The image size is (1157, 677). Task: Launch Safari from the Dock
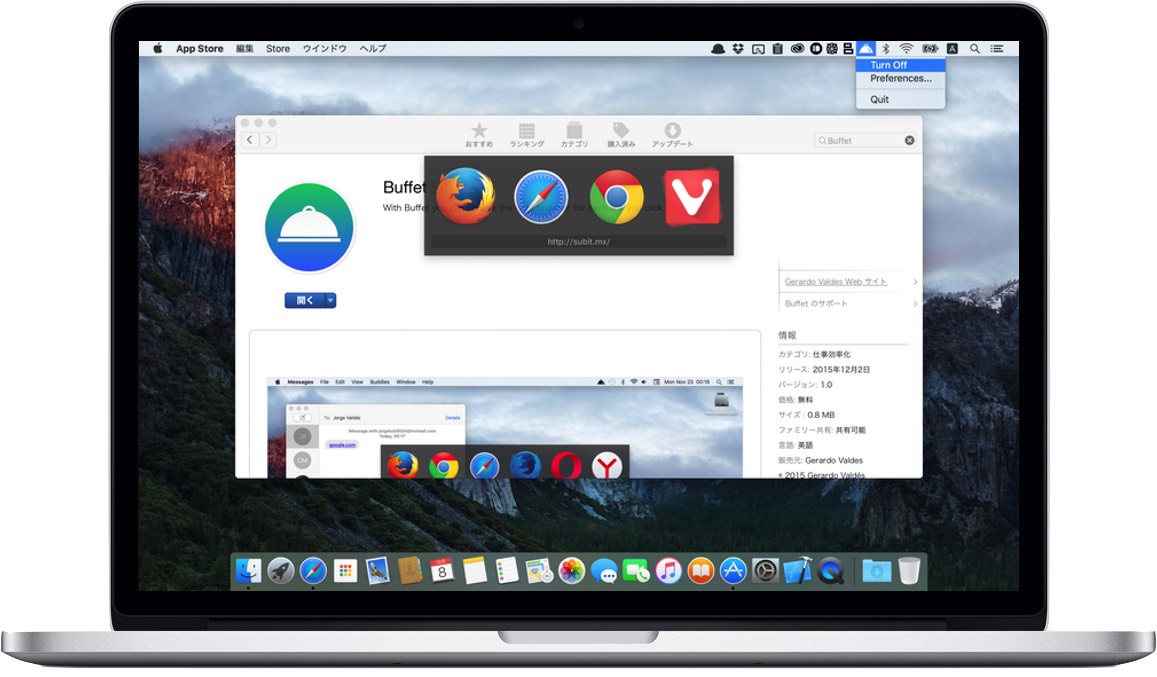click(313, 571)
